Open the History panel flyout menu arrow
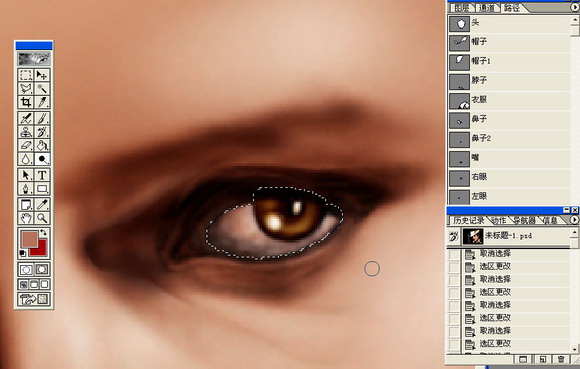The width and height of the screenshot is (580, 369). point(574,220)
